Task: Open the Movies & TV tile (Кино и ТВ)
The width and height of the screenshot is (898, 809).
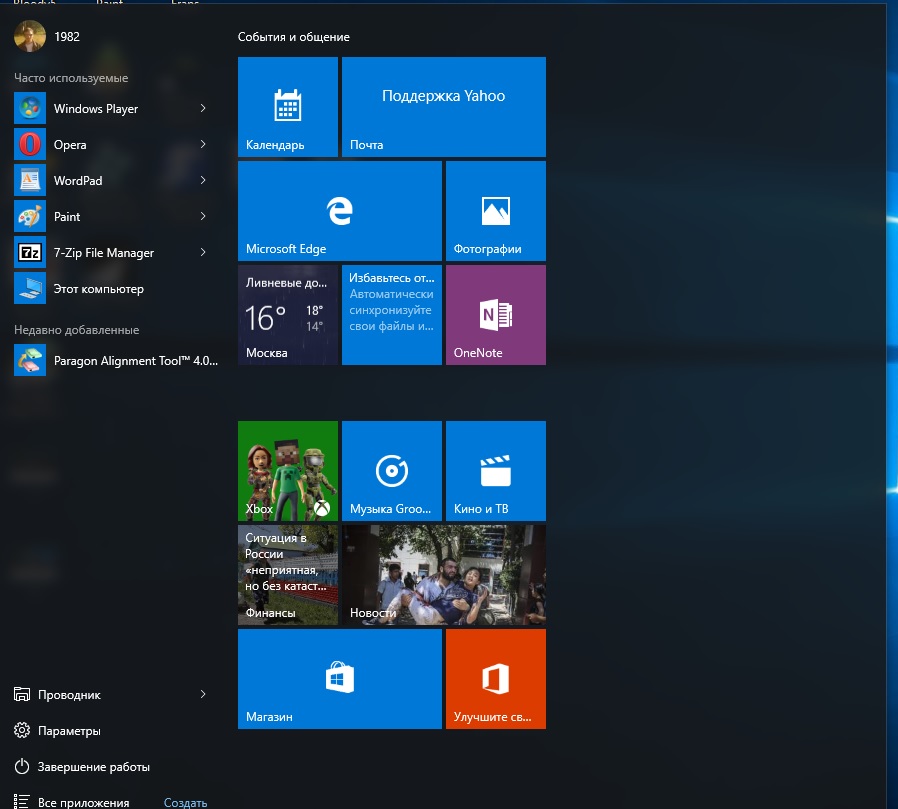Action: coord(495,471)
